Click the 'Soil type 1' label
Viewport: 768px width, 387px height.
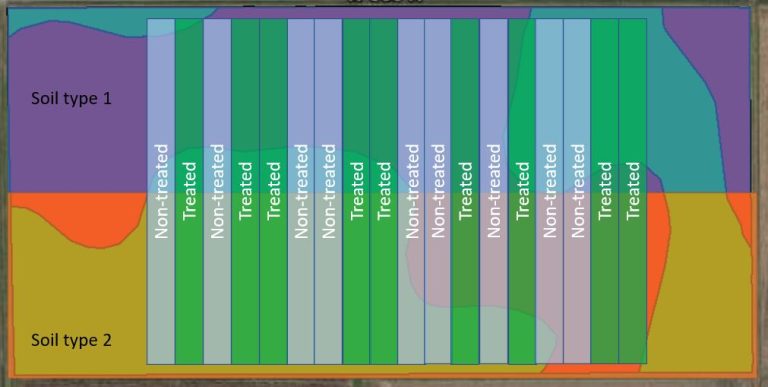pyautogui.click(x=72, y=98)
